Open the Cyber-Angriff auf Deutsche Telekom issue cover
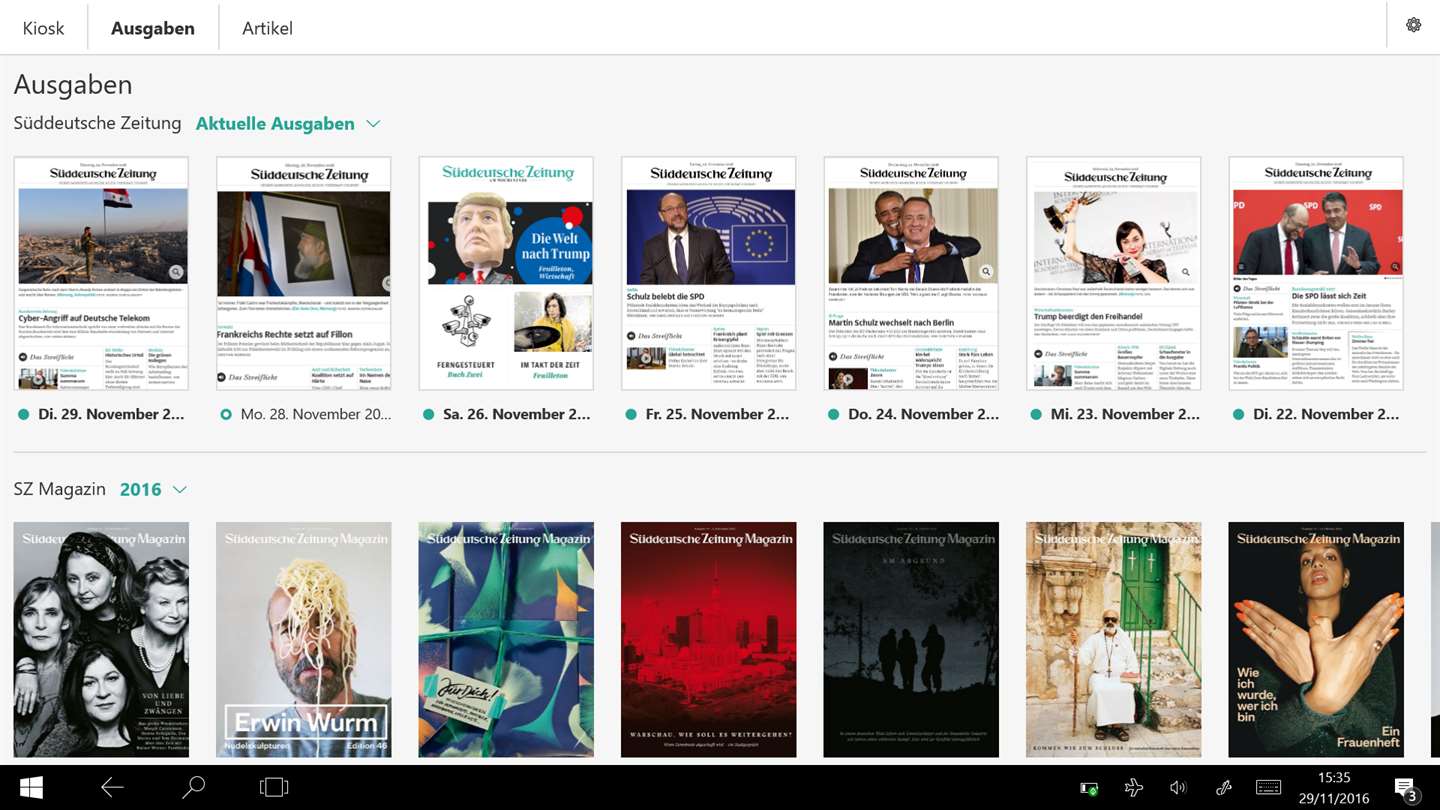Image resolution: width=1440 pixels, height=810 pixels. tap(101, 273)
